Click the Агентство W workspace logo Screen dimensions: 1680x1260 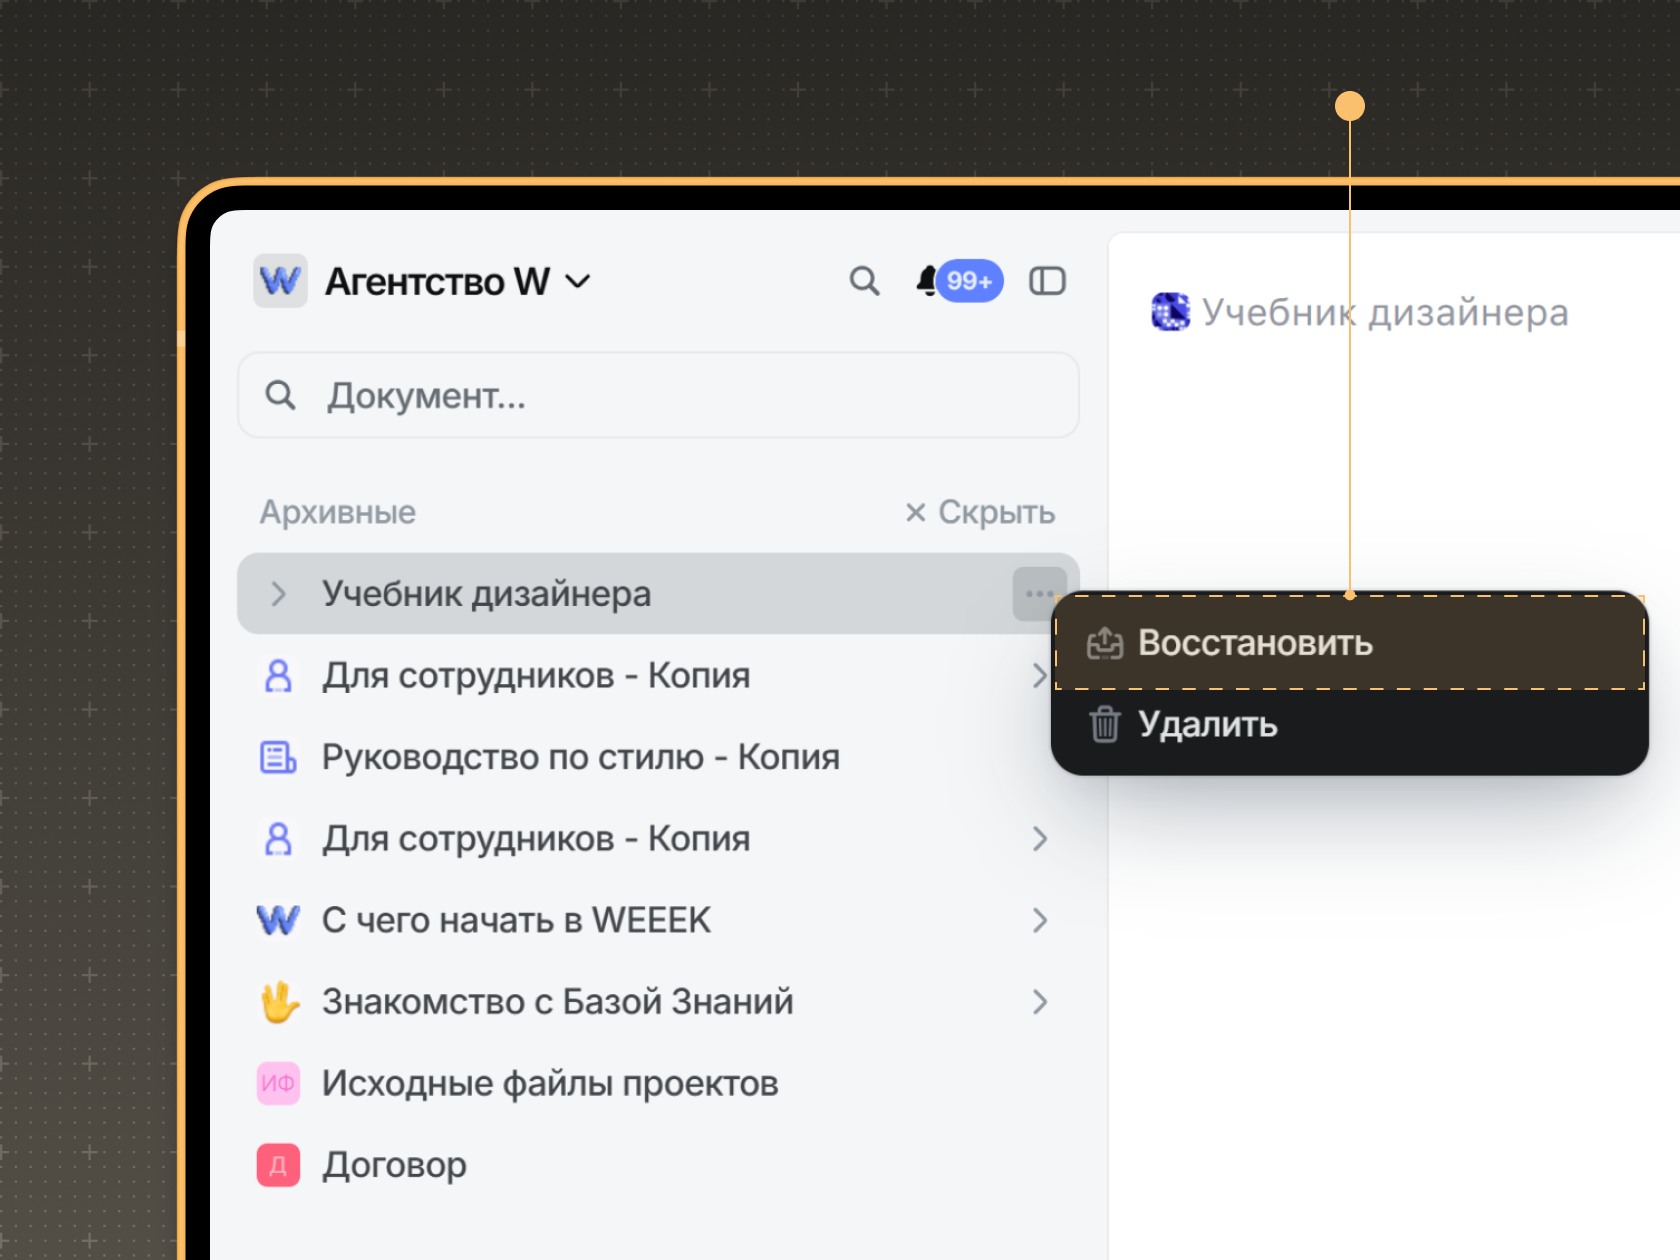tap(280, 282)
